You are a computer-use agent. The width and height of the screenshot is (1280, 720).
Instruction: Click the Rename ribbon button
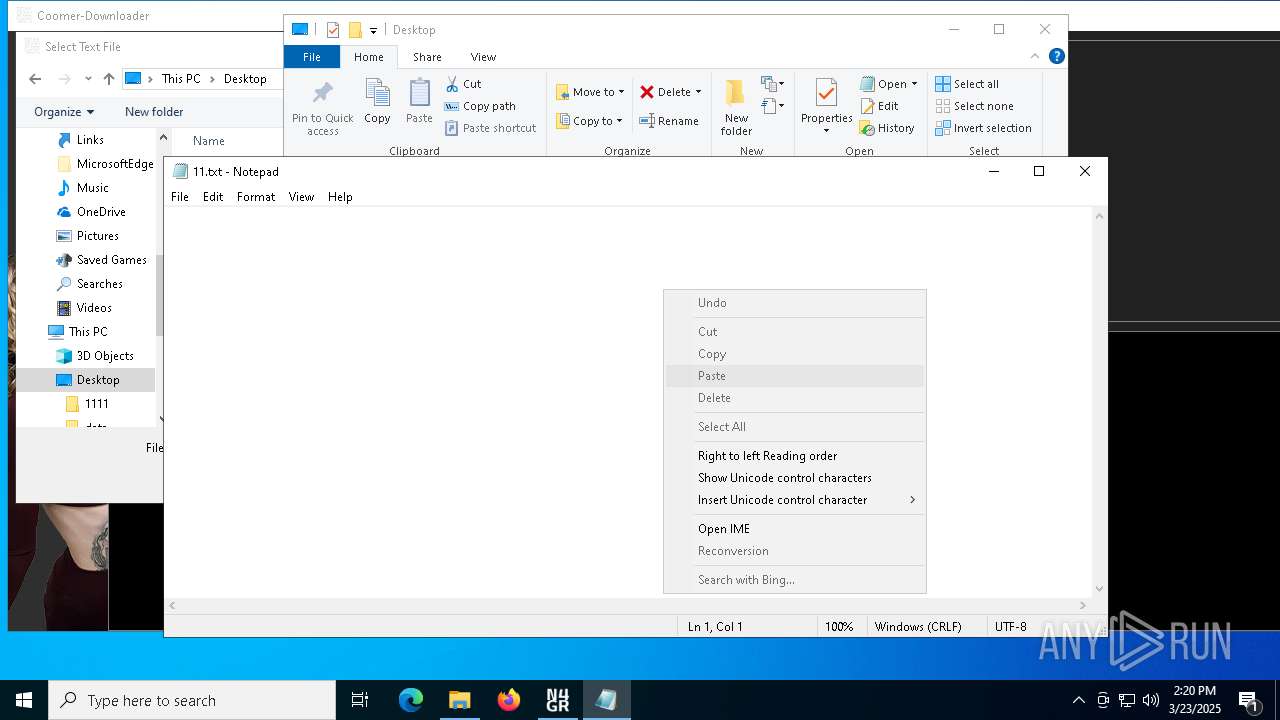(669, 121)
